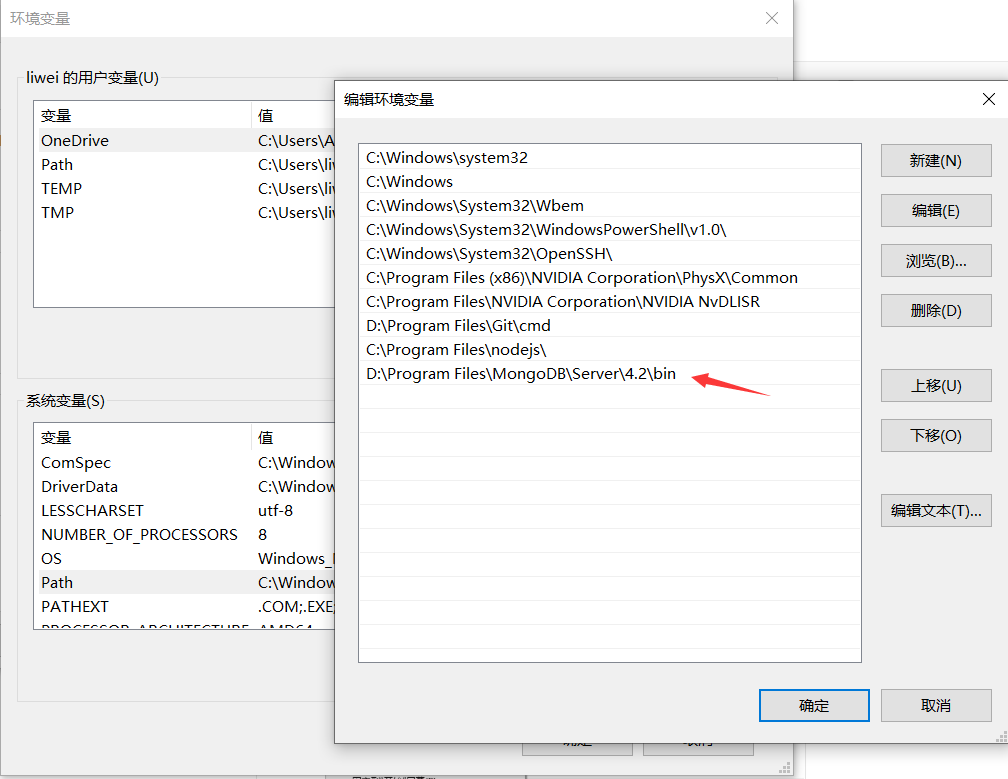Select the Git\cmd path entry
Image resolution: width=1008 pixels, height=779 pixels.
[609, 325]
